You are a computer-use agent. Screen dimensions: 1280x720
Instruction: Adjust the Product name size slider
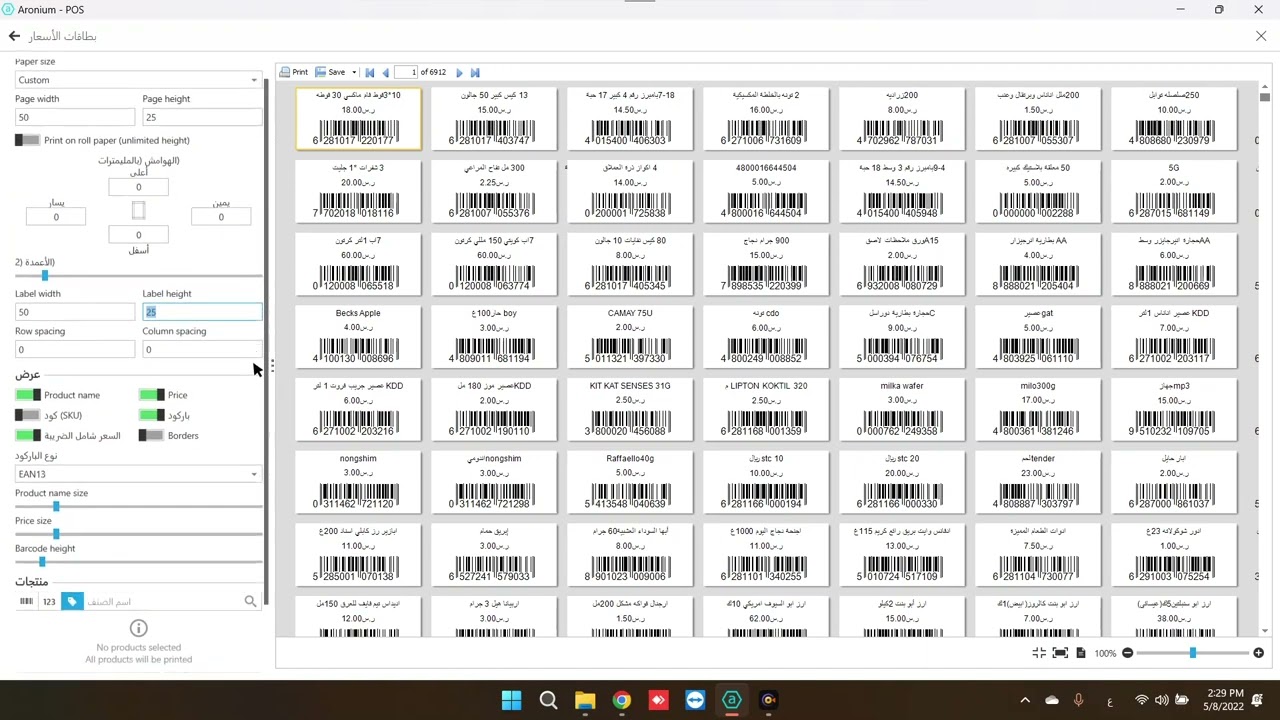click(x=56, y=507)
